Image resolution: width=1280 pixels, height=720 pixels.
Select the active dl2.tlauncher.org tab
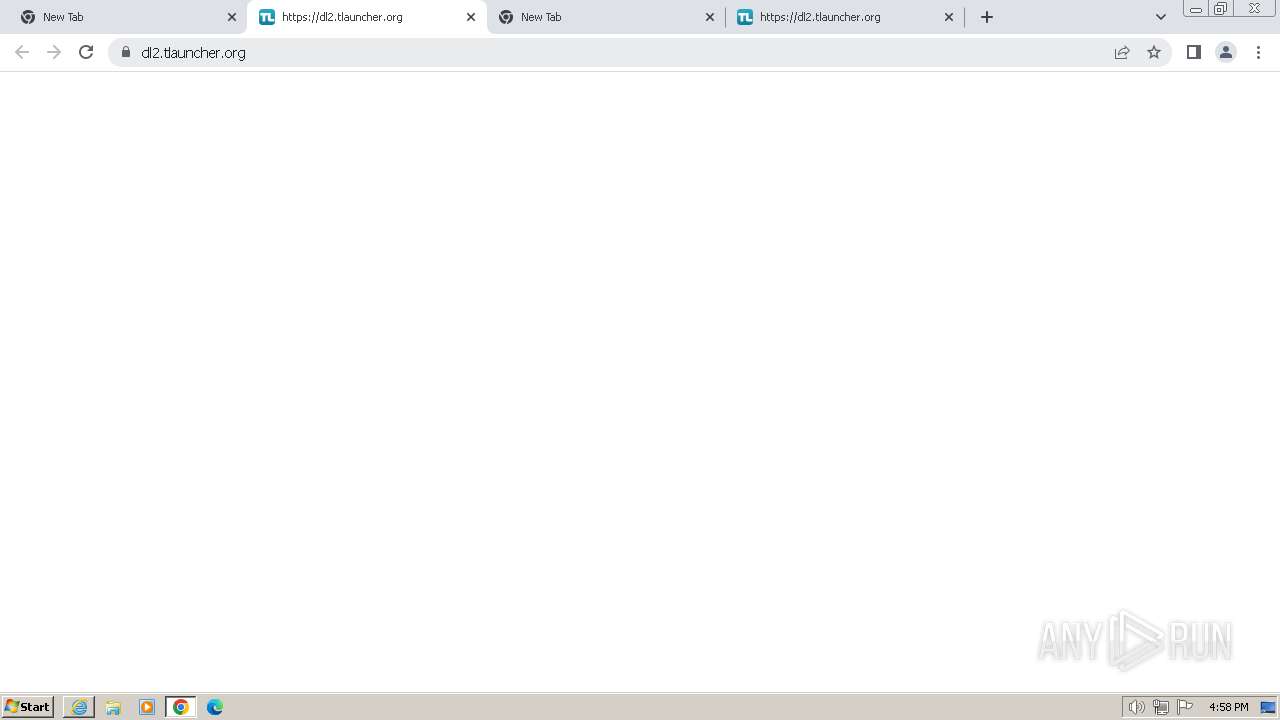click(x=366, y=17)
